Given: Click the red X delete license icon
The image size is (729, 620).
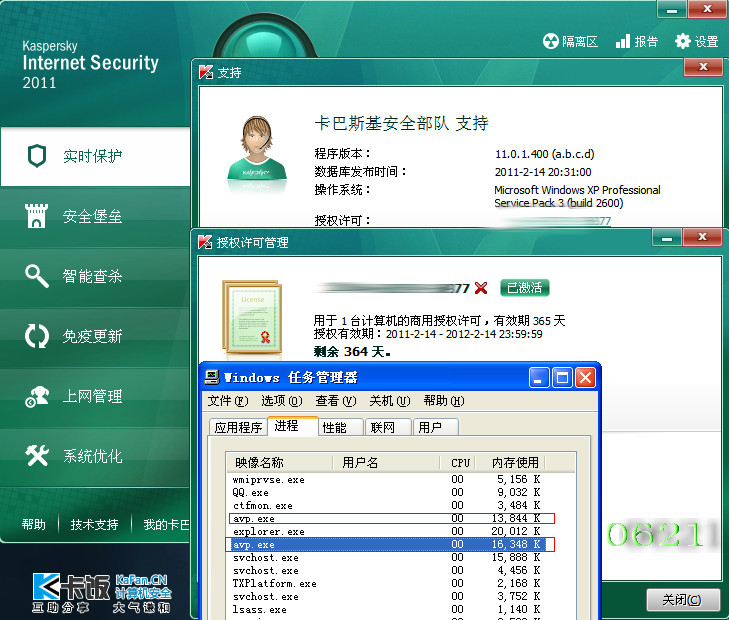Looking at the screenshot, I should coord(481,288).
